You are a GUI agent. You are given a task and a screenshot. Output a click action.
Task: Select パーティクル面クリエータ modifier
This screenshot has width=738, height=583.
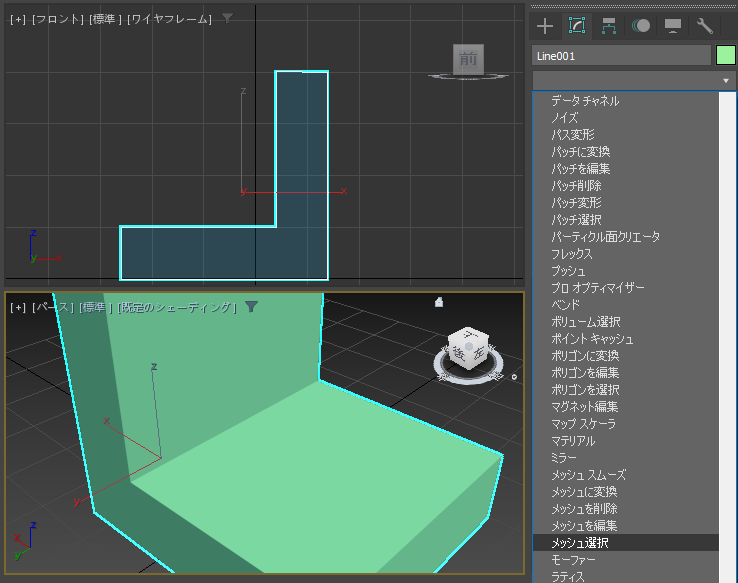pos(626,236)
